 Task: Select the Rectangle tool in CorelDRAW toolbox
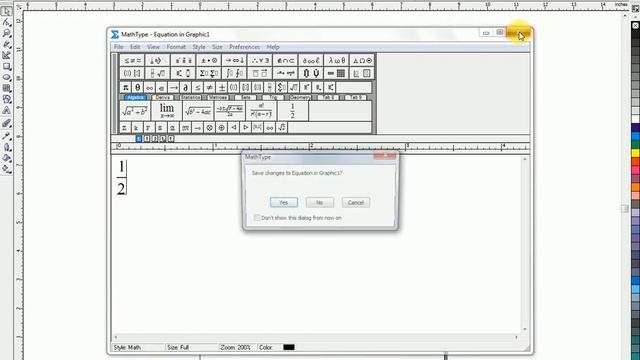(x=6, y=66)
